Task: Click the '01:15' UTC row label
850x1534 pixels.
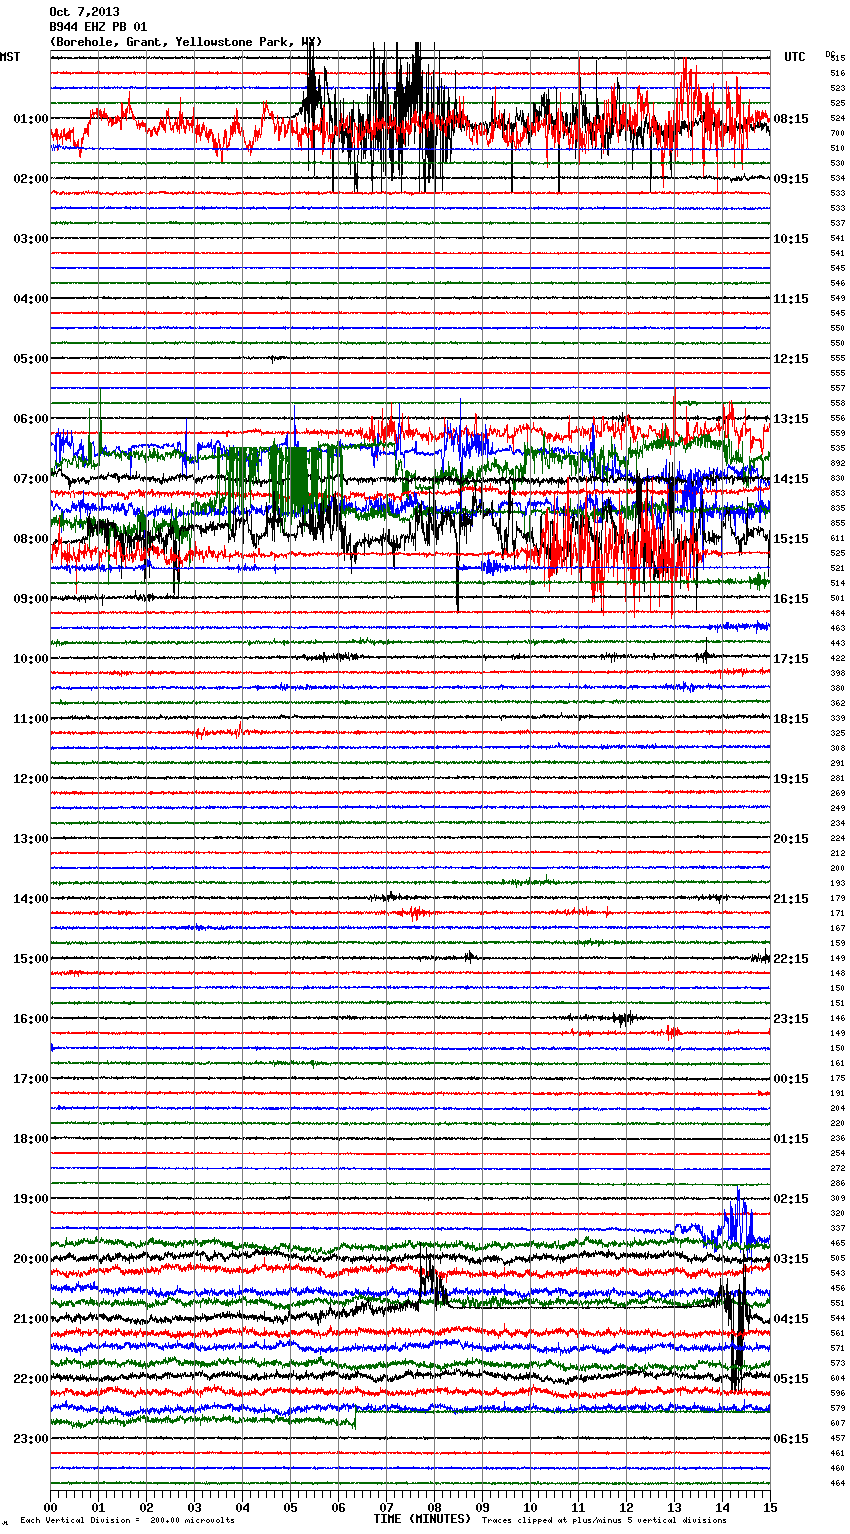Action: pyautogui.click(x=791, y=1139)
